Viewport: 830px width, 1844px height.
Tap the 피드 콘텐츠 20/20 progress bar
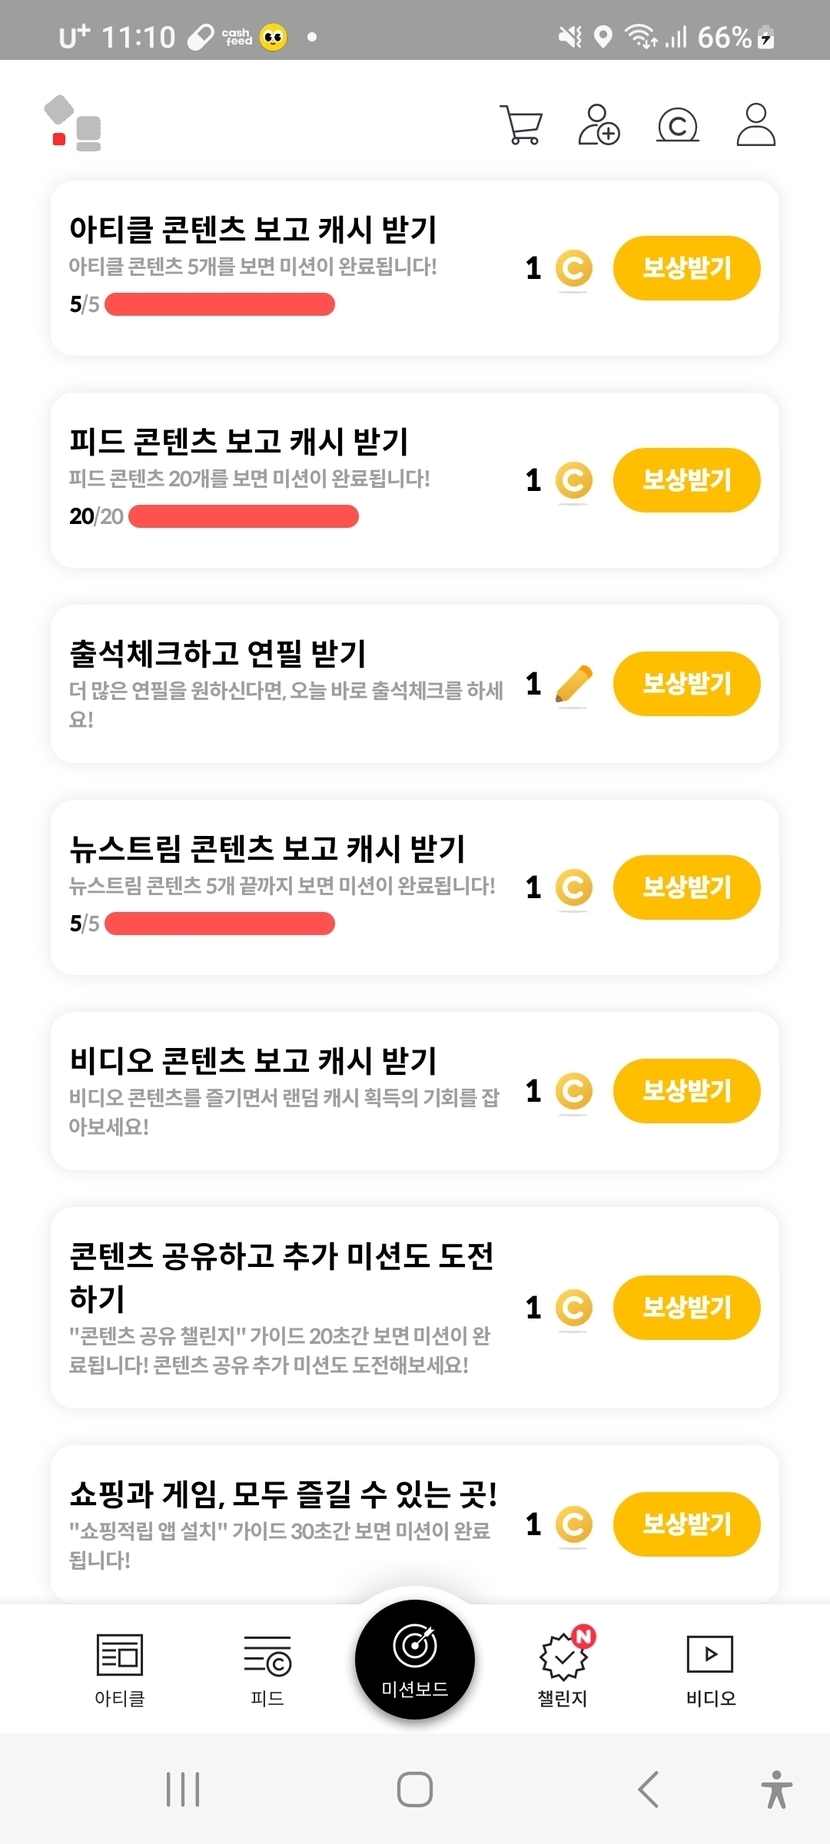click(243, 516)
